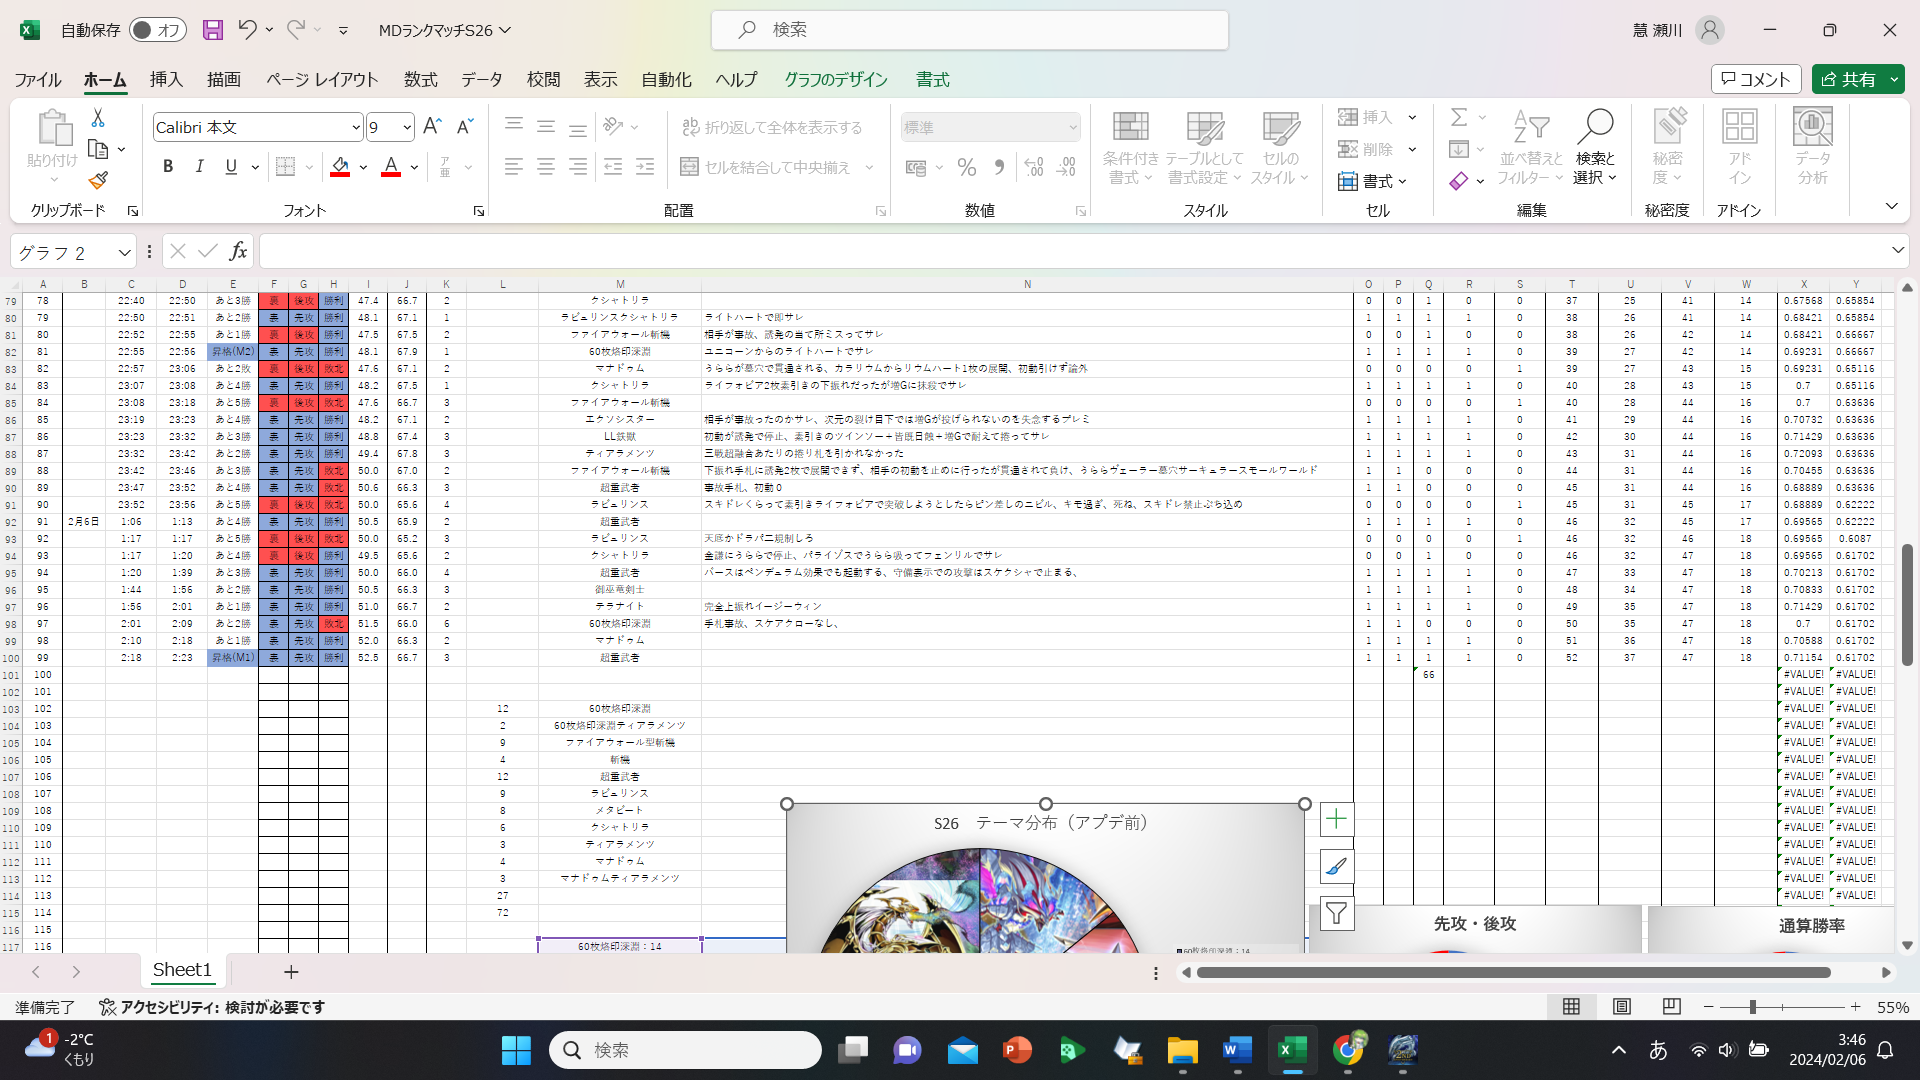This screenshot has width=1920, height=1080.
Task: Align text to center horizontally
Action: 546,167
